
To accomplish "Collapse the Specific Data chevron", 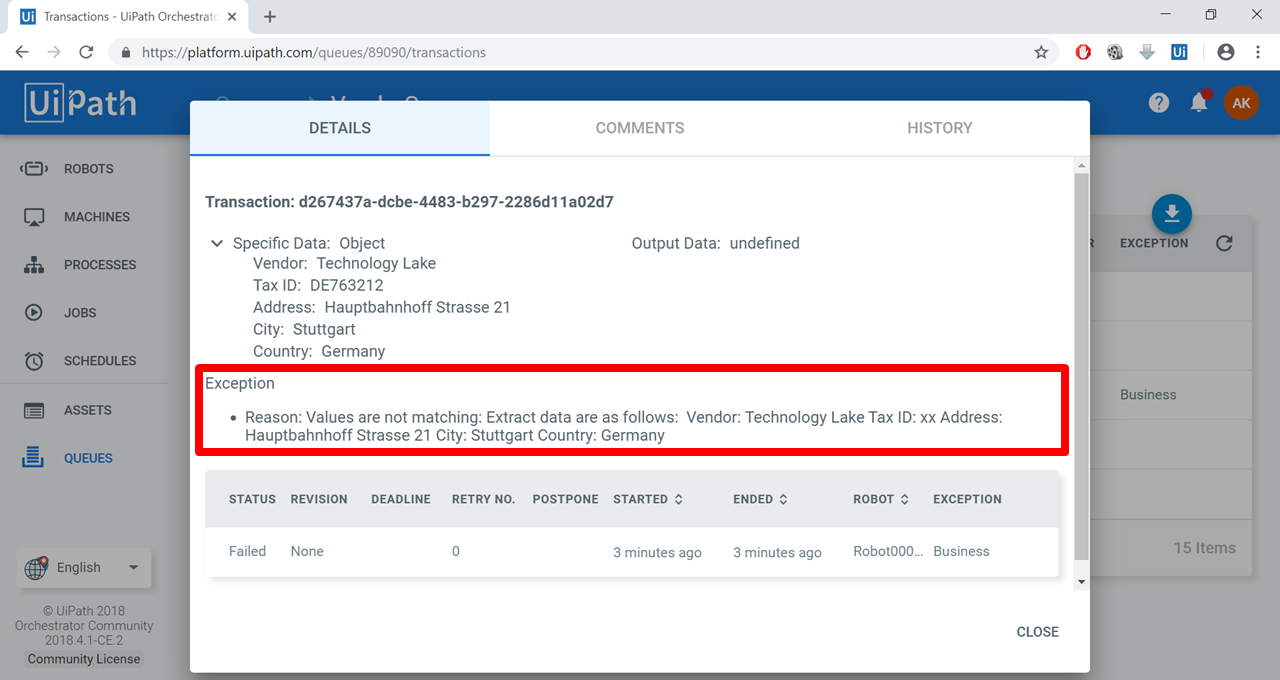I will coord(217,243).
